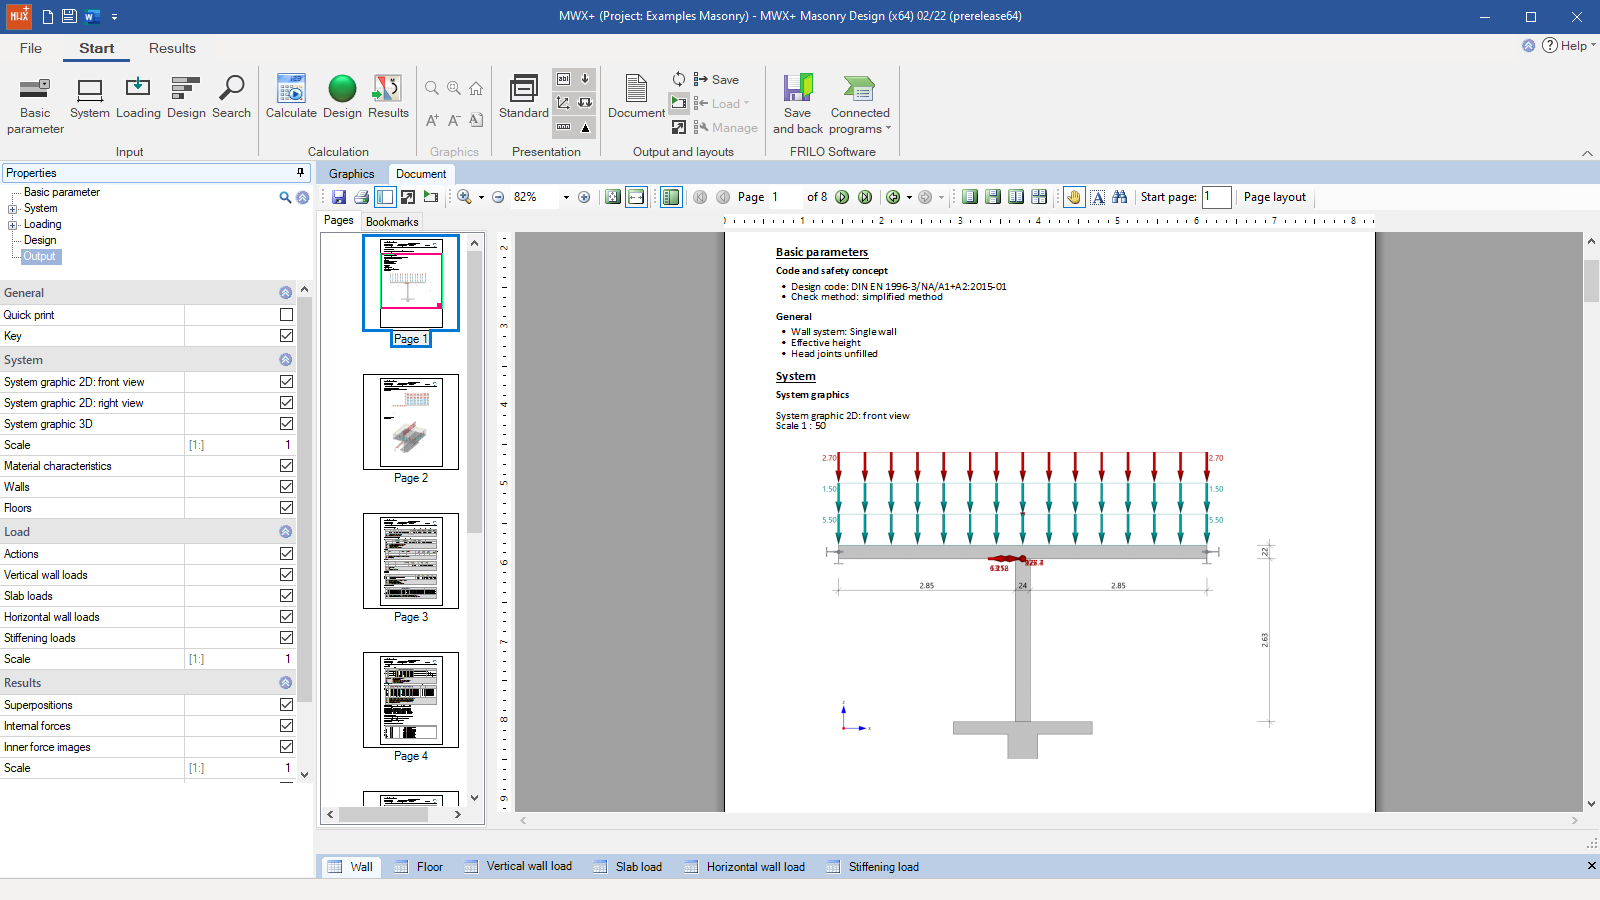Uncheck the Walls checkbox
Screen dimensions: 1600x900
pyautogui.click(x=286, y=487)
